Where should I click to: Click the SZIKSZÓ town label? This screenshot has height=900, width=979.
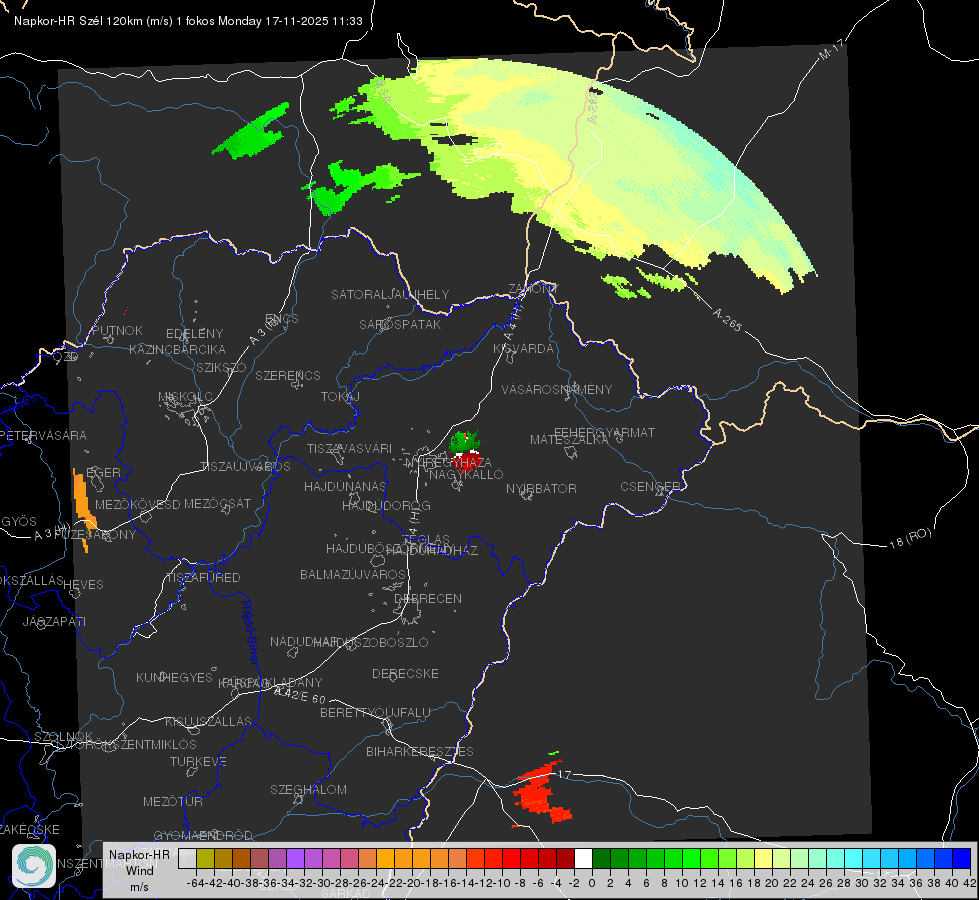coord(222,367)
